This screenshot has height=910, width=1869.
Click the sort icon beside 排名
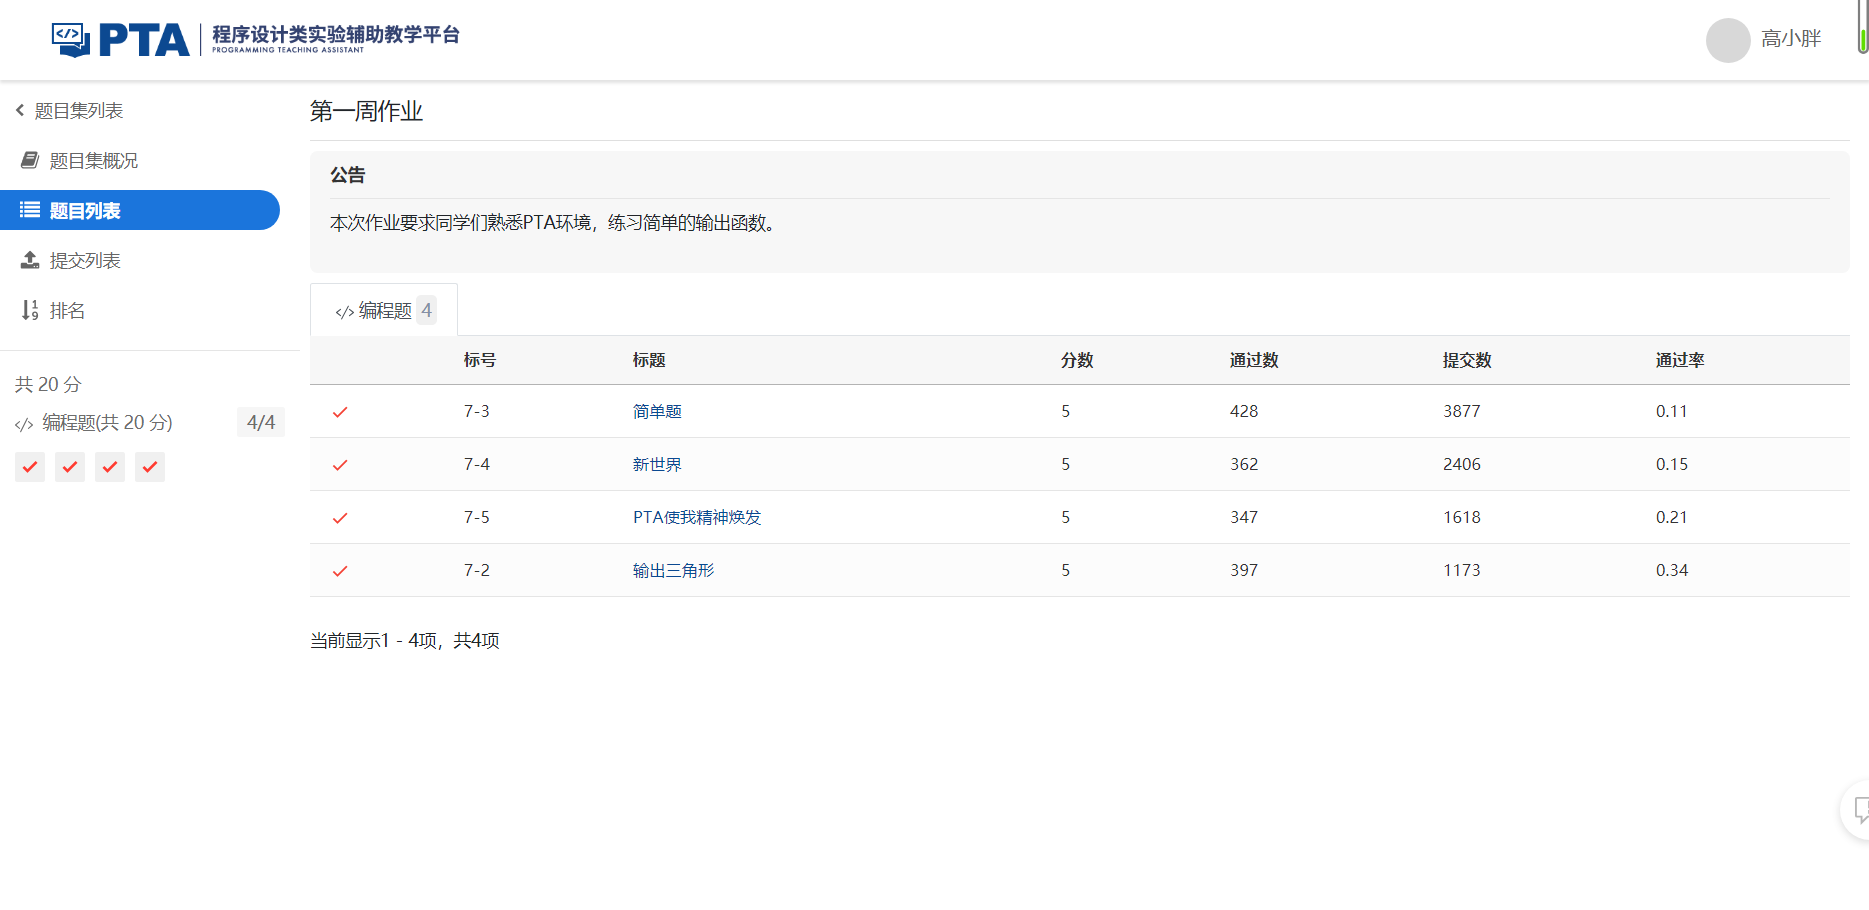coord(30,310)
